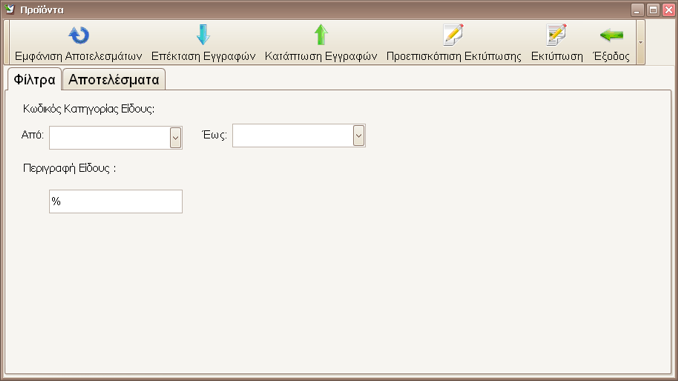
Task: Click inside the Από combo box field
Action: coord(110,138)
